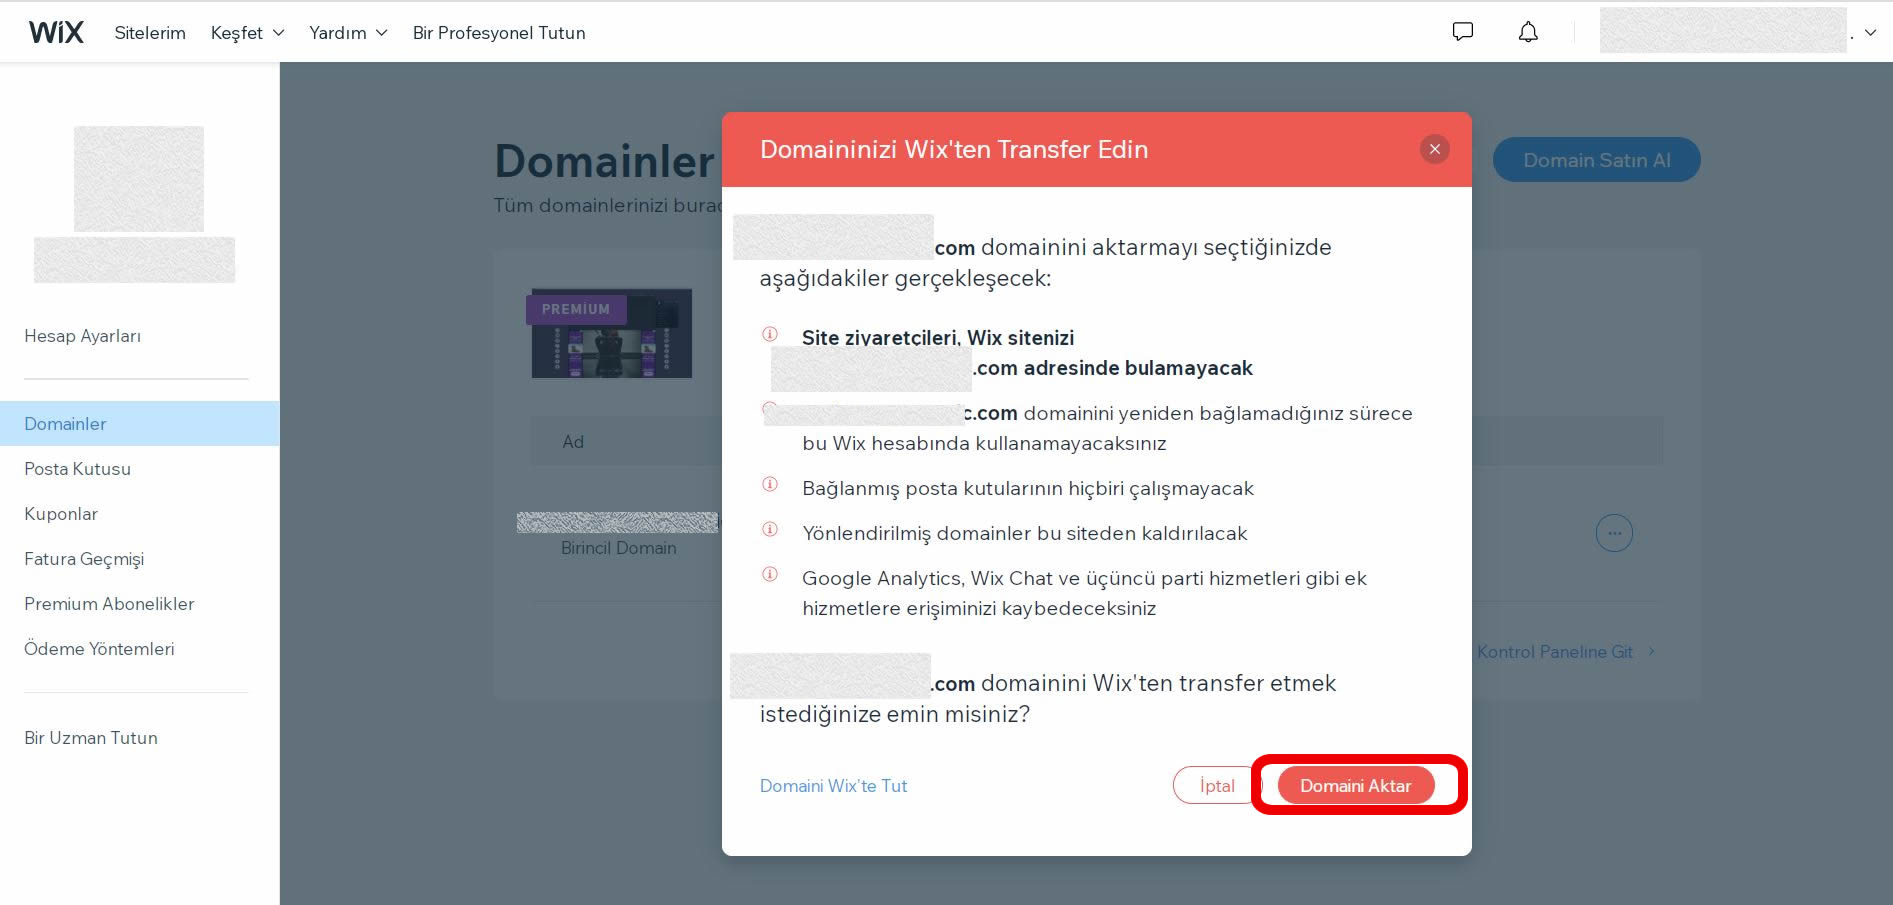The width and height of the screenshot is (1893, 905).
Task: Expand the account dropdown arrow
Action: click(x=1870, y=33)
